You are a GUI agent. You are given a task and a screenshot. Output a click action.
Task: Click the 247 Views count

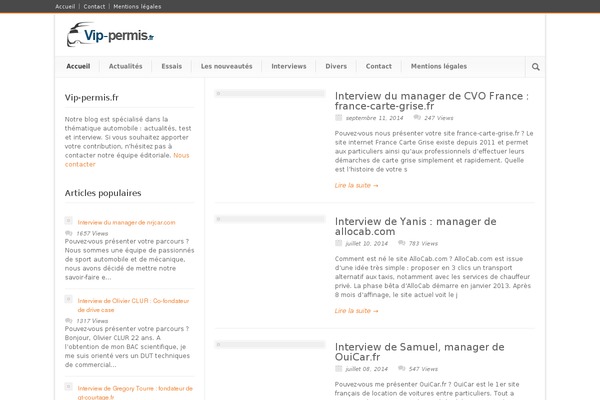[x=439, y=118]
